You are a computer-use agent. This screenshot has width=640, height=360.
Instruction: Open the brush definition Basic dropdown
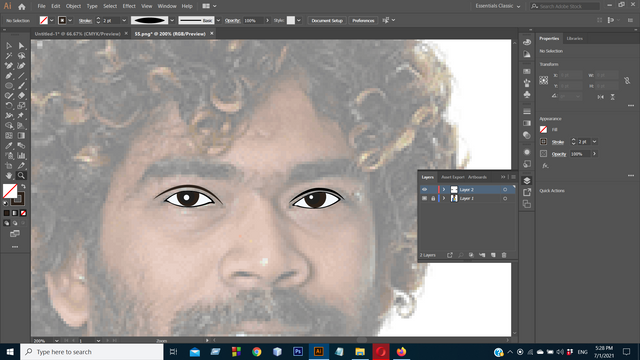click(218, 20)
